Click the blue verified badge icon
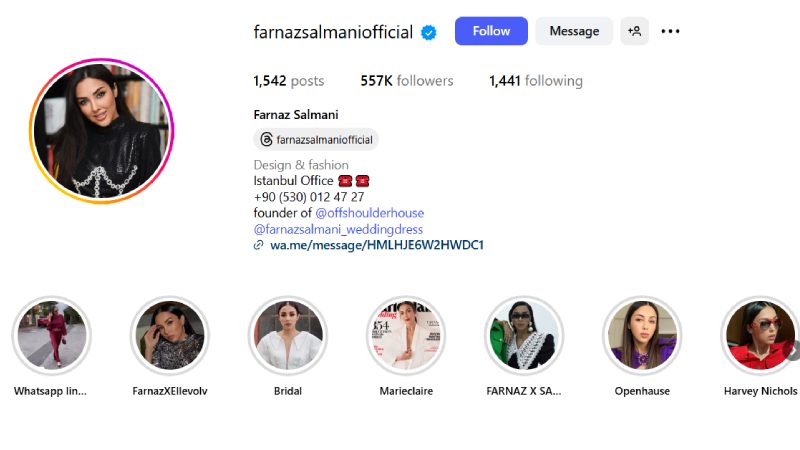This screenshot has width=800, height=450. click(429, 33)
